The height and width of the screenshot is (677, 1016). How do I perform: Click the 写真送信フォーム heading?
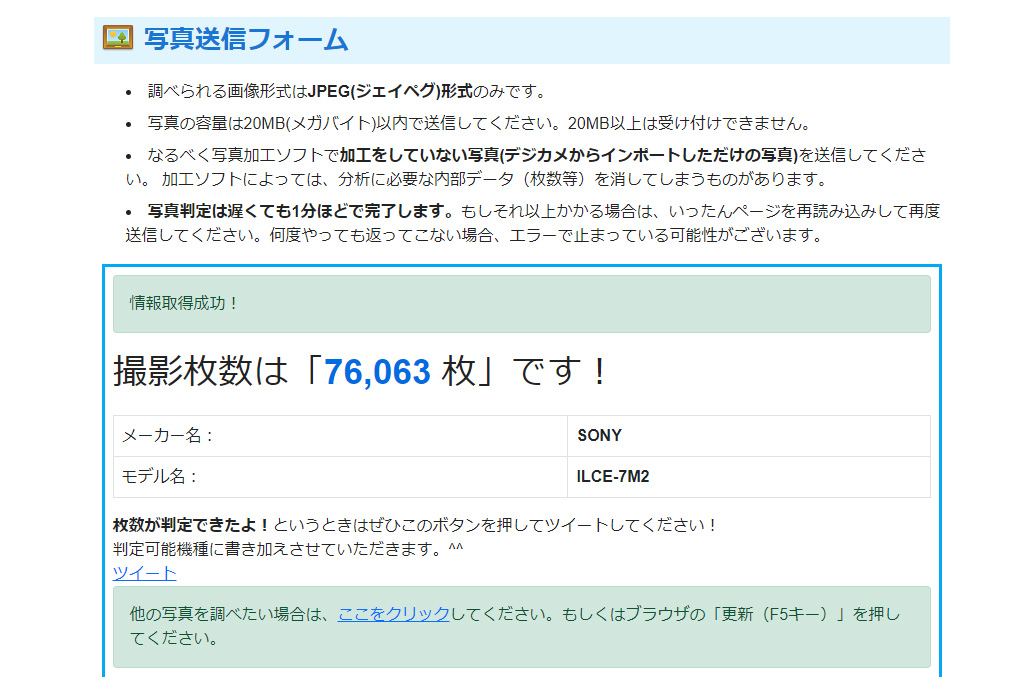(x=246, y=39)
